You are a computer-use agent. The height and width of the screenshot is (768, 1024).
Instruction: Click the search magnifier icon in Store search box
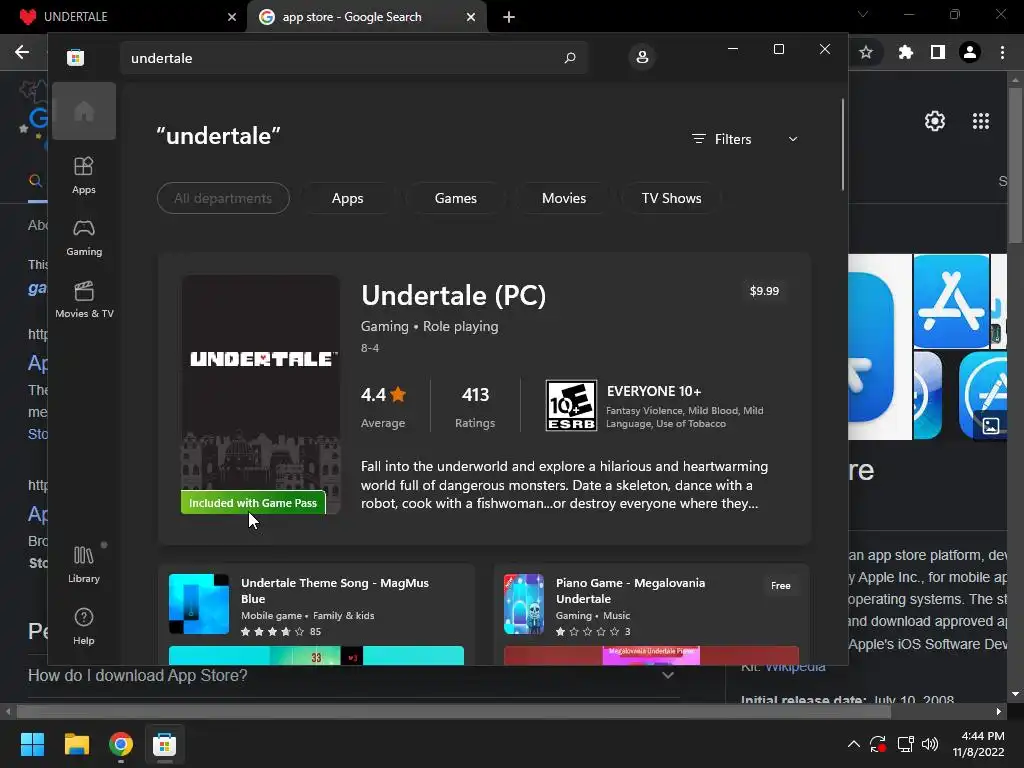[570, 57]
